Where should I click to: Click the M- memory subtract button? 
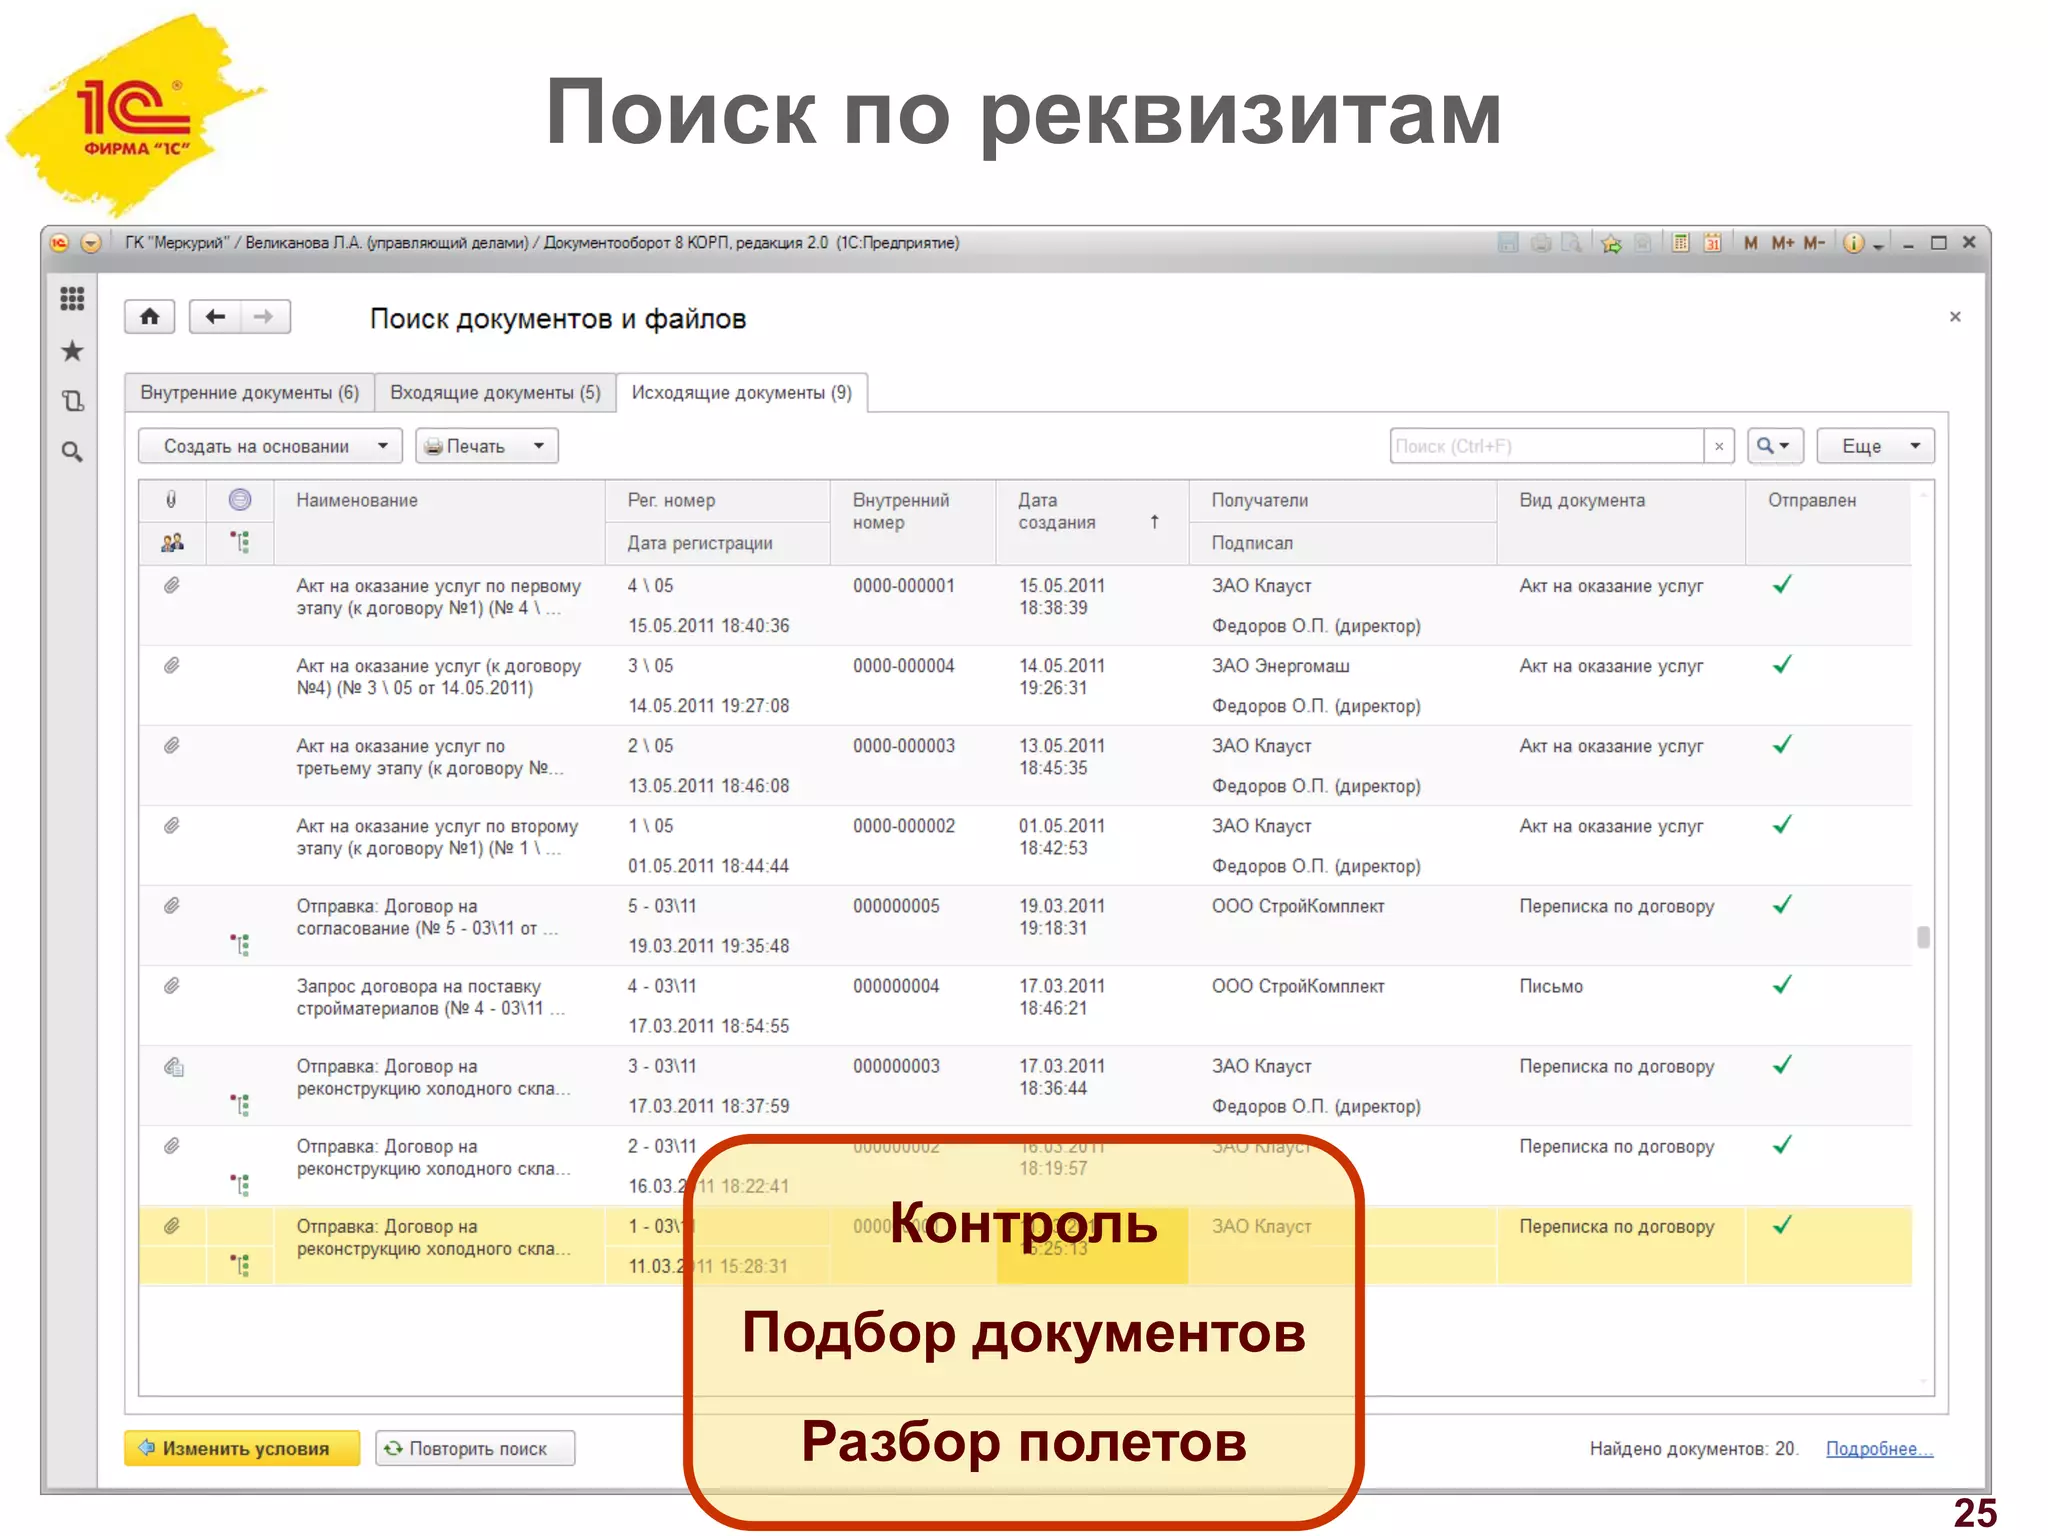(1815, 243)
